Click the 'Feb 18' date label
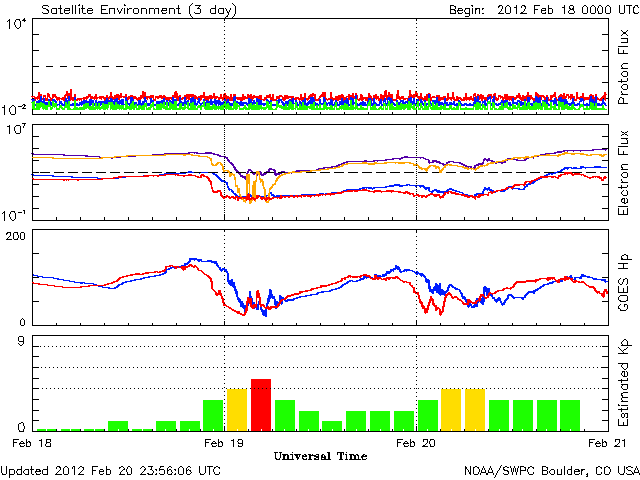The height and width of the screenshot is (480, 640). [x=32, y=443]
